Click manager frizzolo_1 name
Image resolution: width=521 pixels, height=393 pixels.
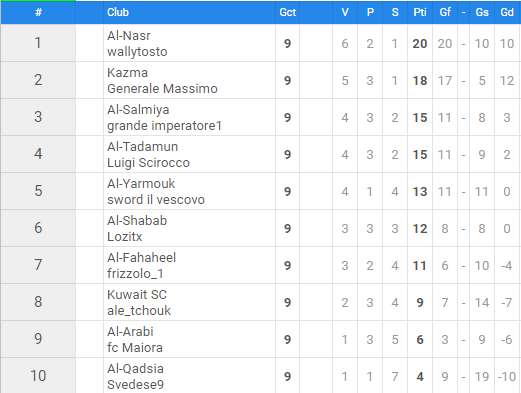click(x=135, y=274)
